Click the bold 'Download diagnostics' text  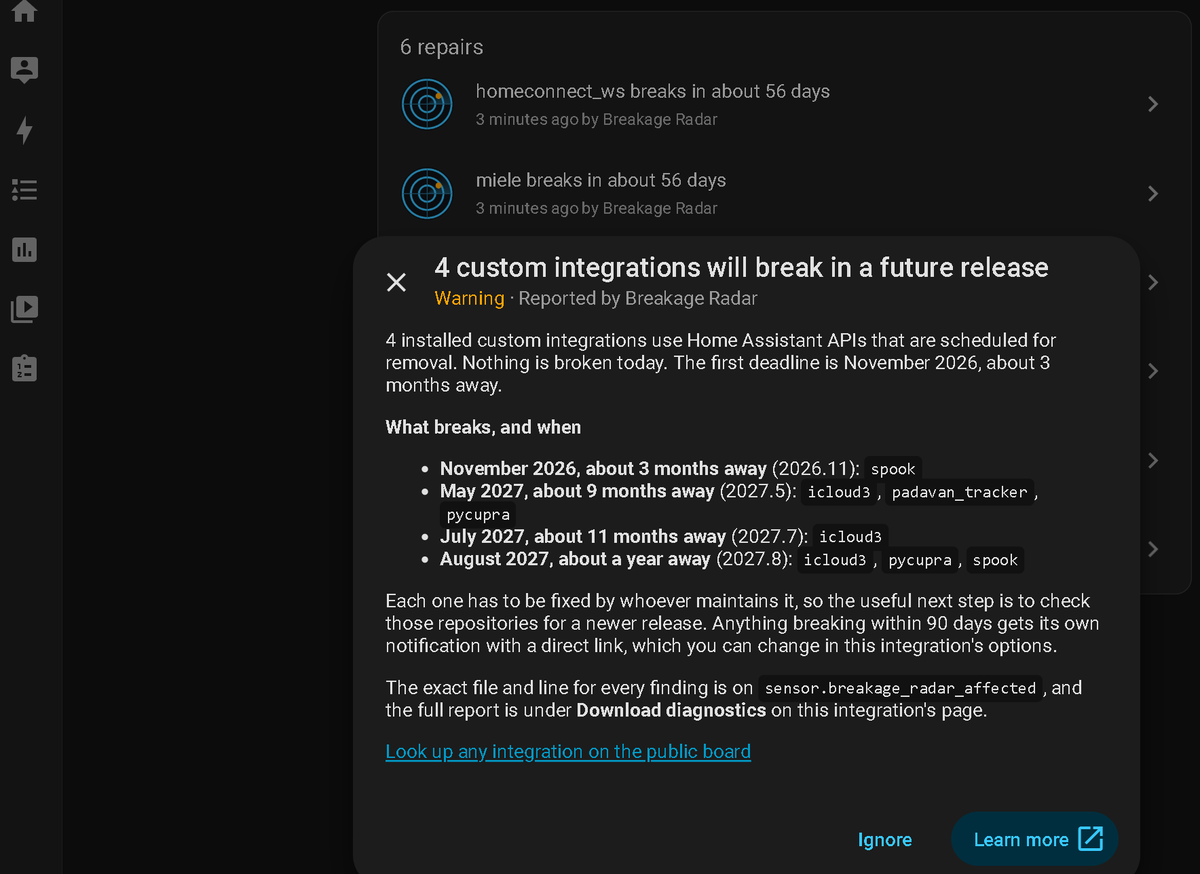(x=671, y=710)
